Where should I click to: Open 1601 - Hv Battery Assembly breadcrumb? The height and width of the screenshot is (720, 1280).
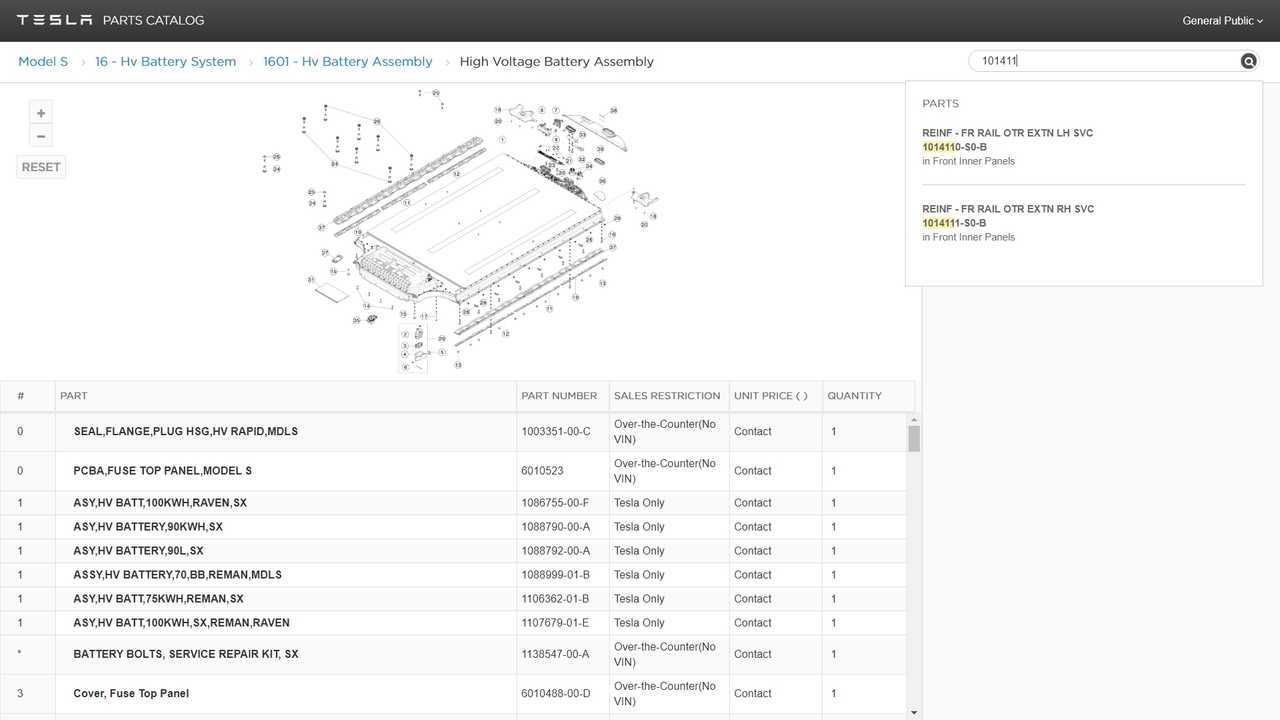click(x=348, y=61)
